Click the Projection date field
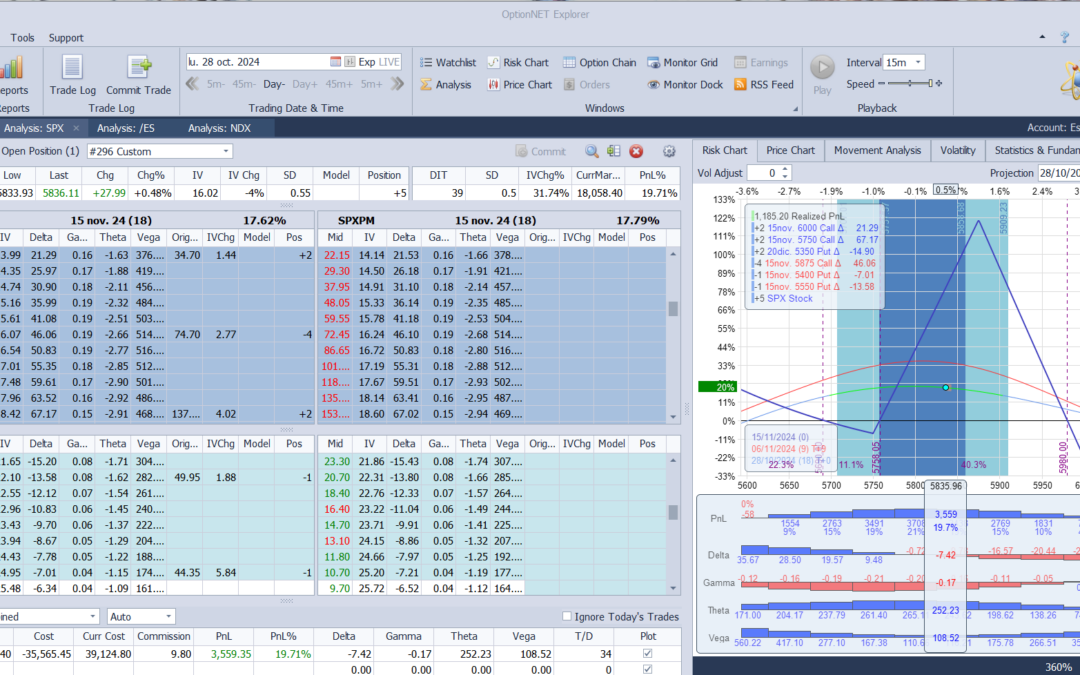Viewport: 1080px width, 675px height. pyautogui.click(x=1059, y=173)
